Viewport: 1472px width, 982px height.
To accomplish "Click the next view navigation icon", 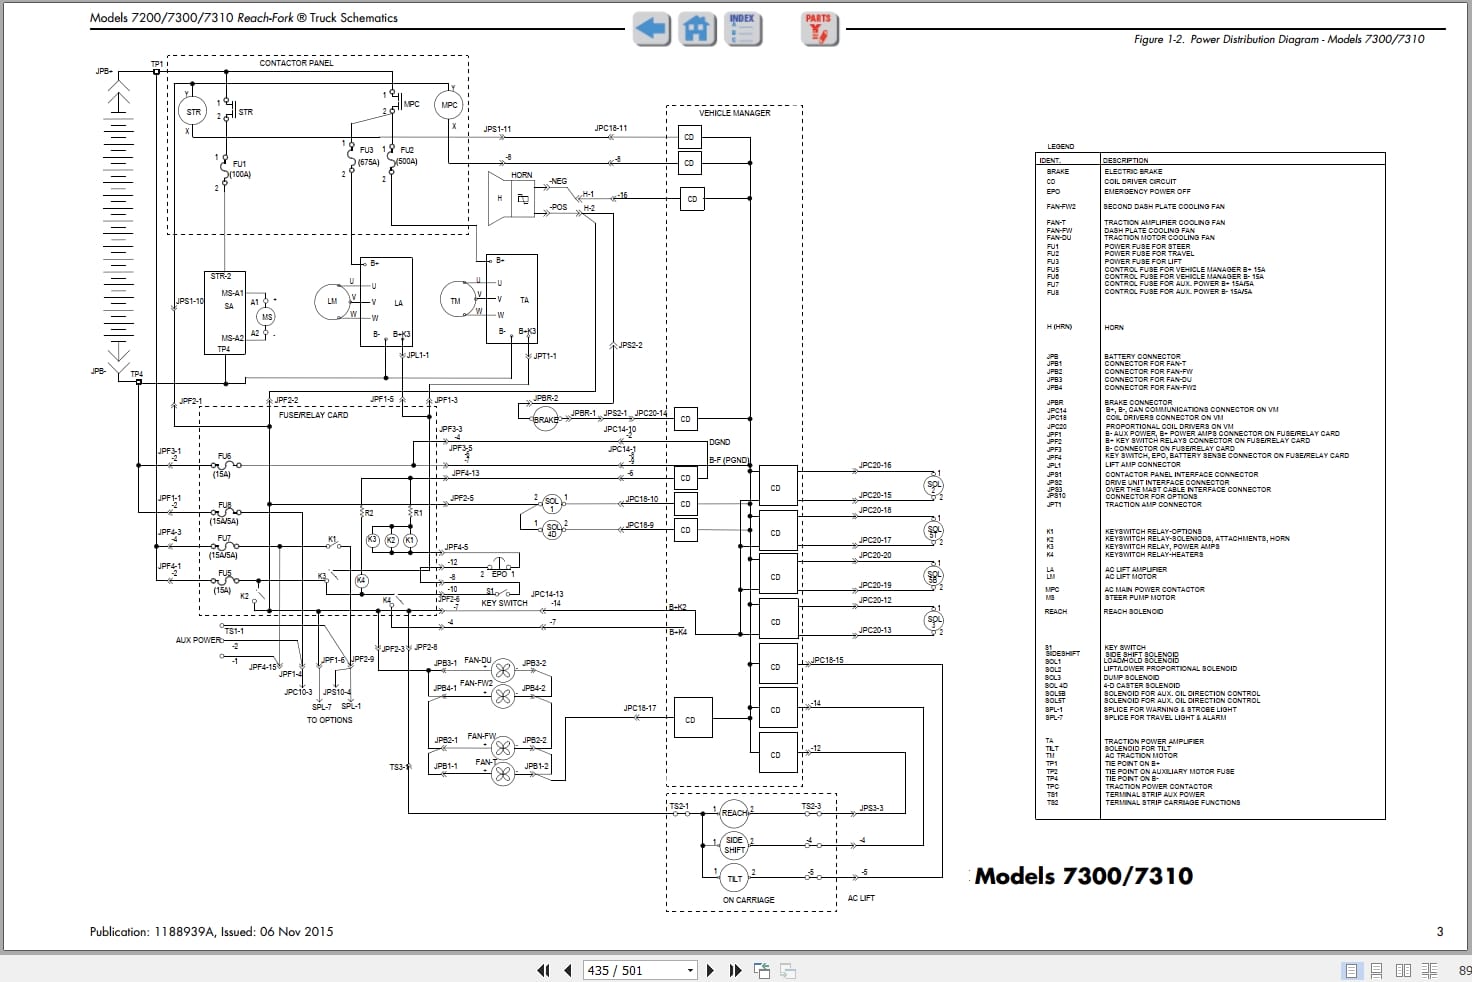I will [x=788, y=970].
